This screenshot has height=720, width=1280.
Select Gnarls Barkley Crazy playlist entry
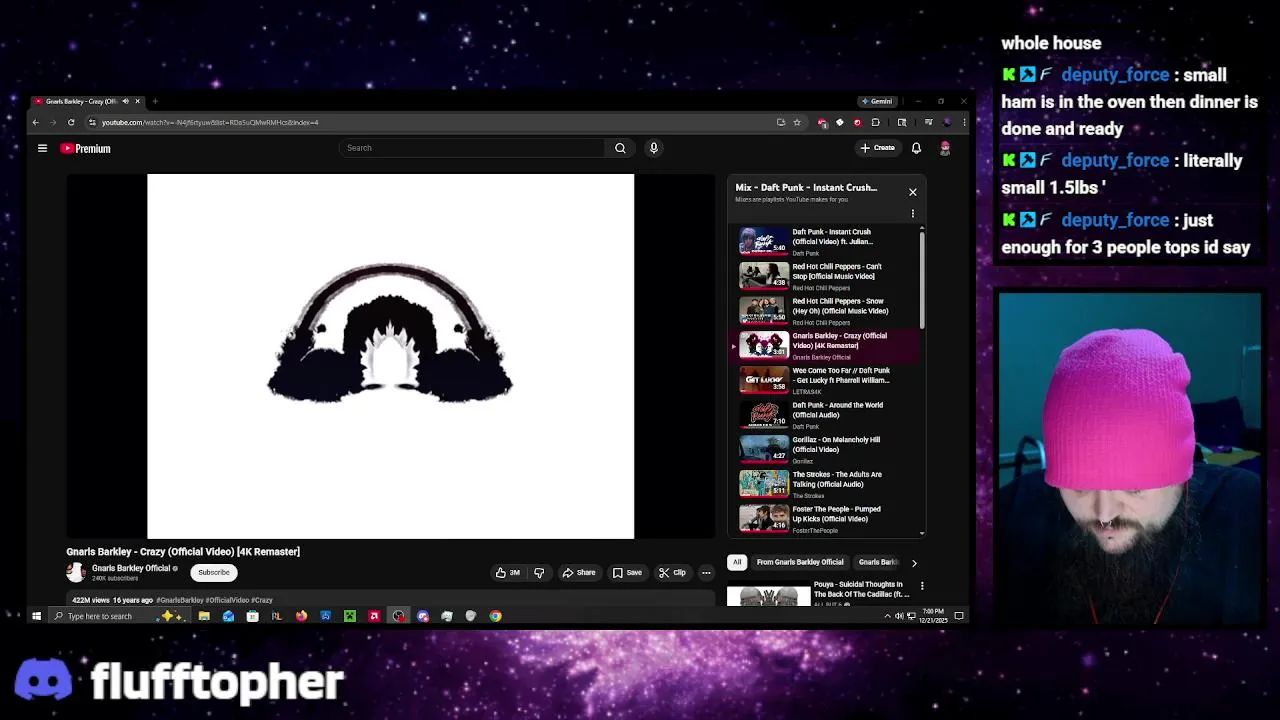pos(826,345)
